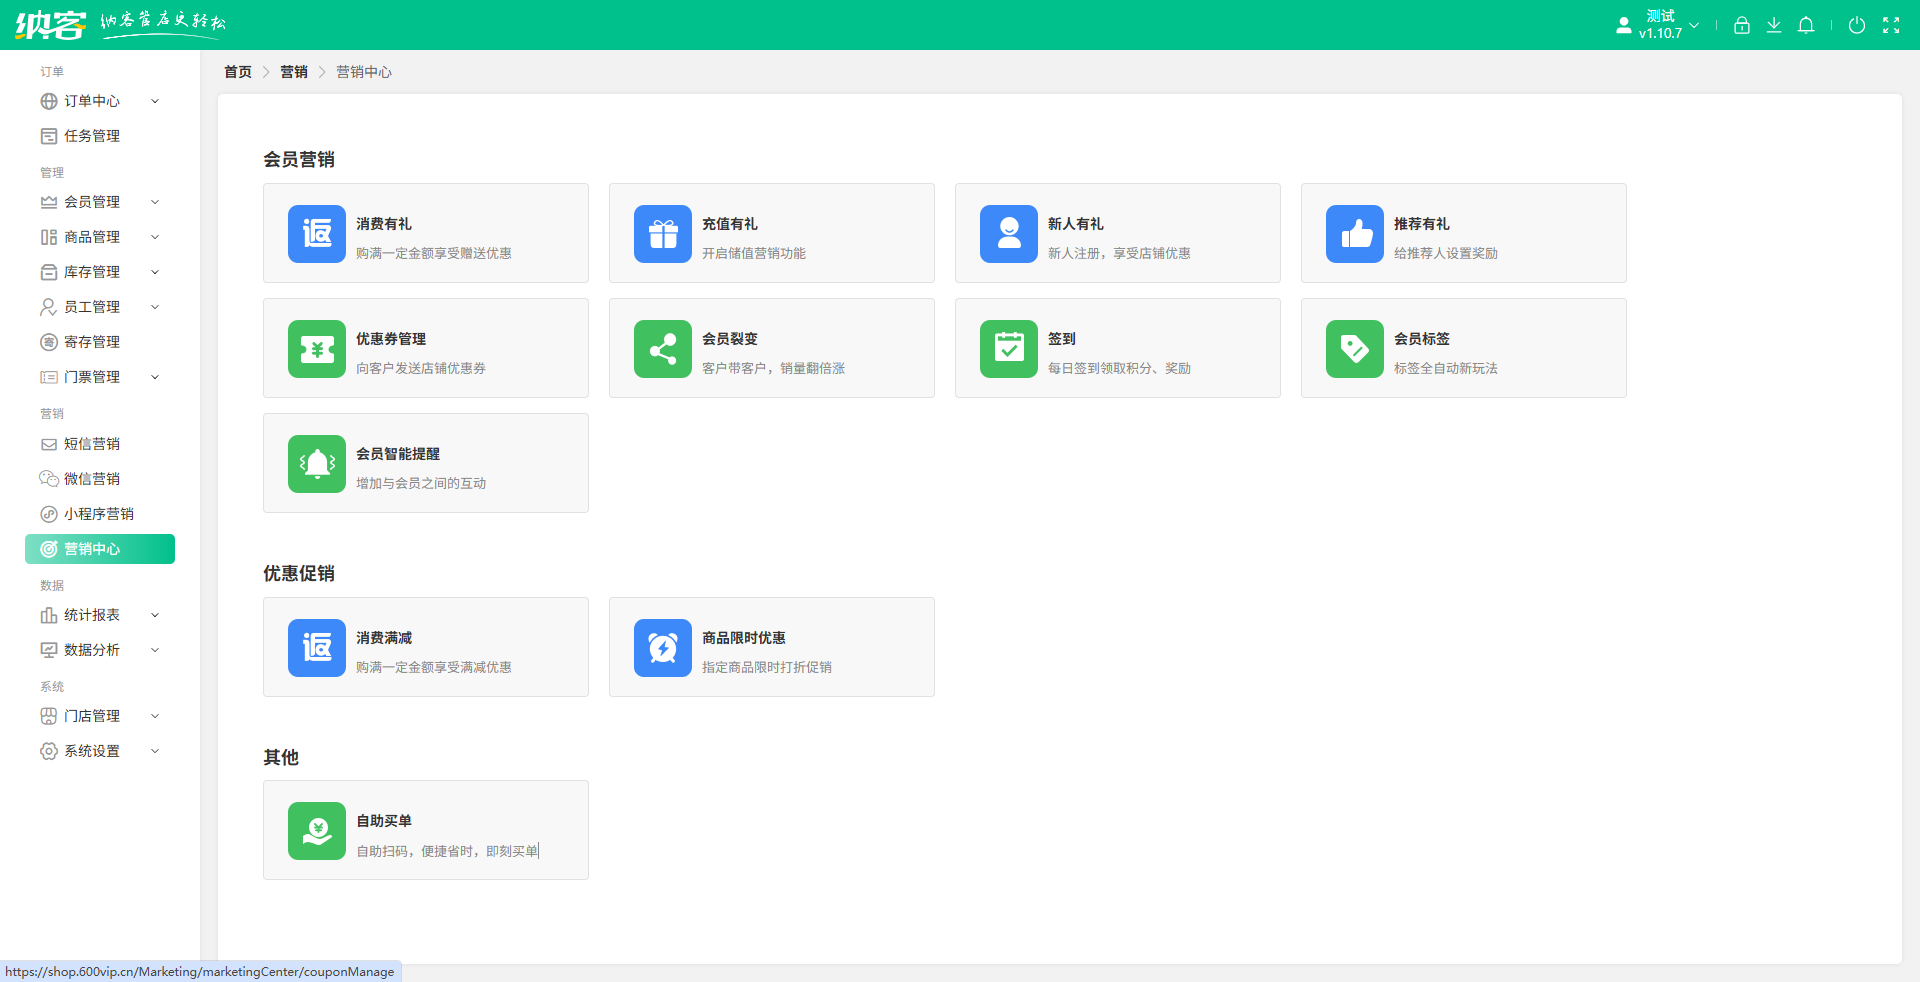Click the share icon for 会员裂变

tap(662, 349)
